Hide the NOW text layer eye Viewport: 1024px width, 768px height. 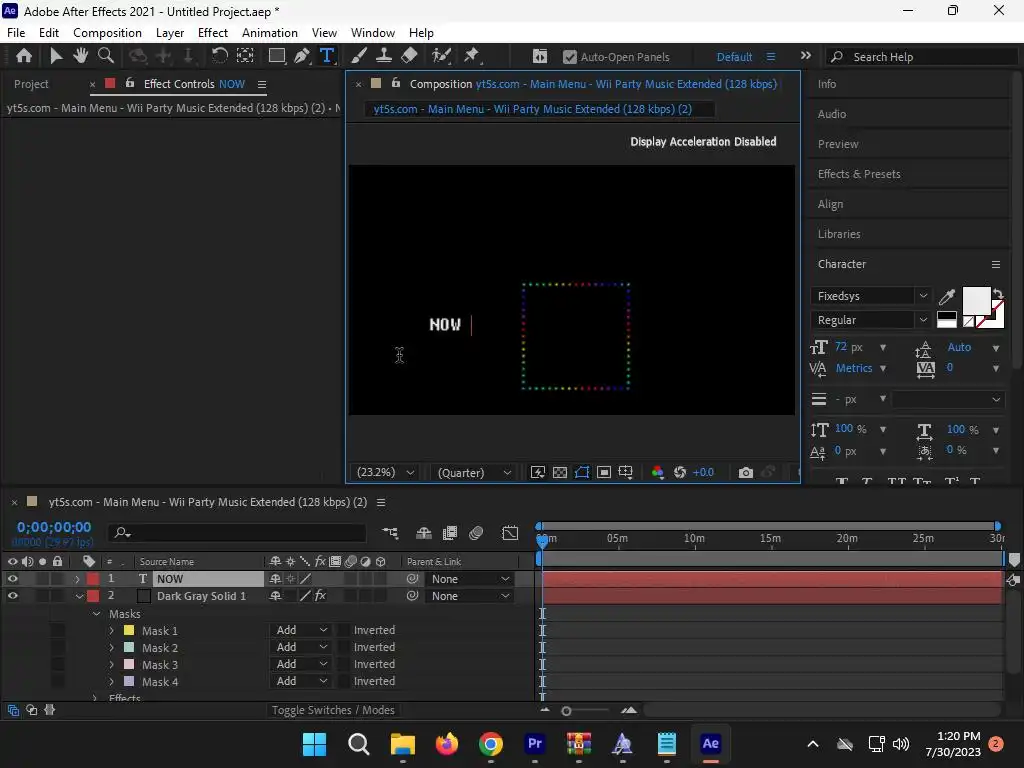tap(12, 579)
